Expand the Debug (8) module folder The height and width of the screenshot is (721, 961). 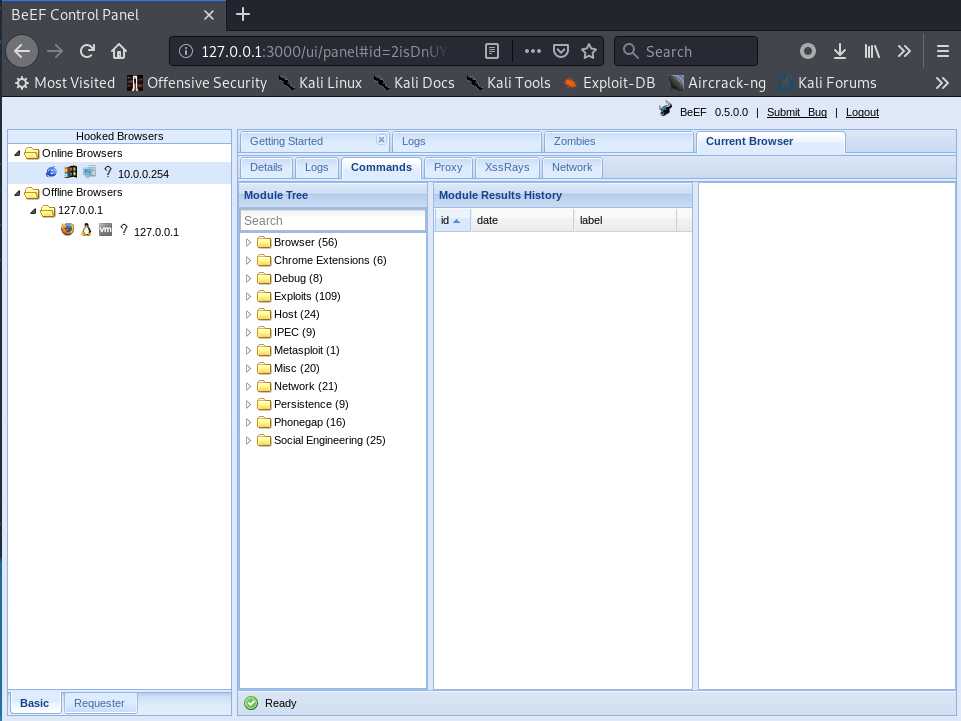(248, 278)
